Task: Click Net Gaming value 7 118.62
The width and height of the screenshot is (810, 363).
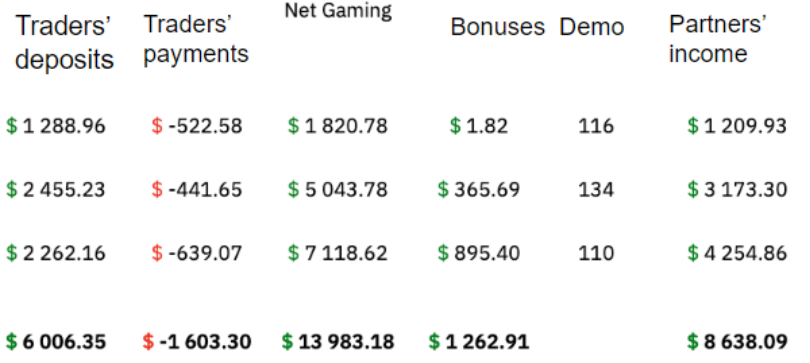Action: (x=337, y=253)
